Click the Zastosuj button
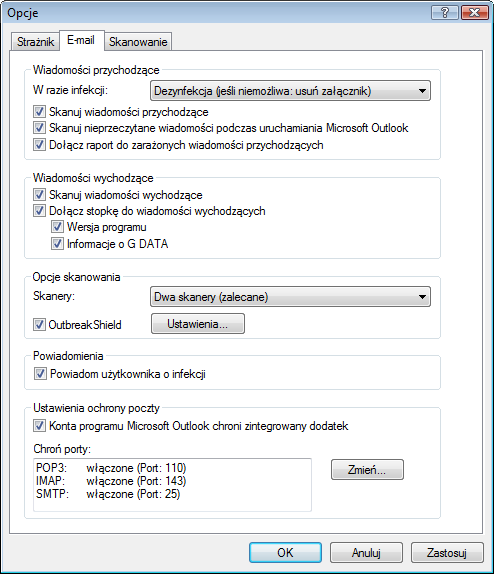The width and height of the screenshot is (494, 574). [447, 553]
